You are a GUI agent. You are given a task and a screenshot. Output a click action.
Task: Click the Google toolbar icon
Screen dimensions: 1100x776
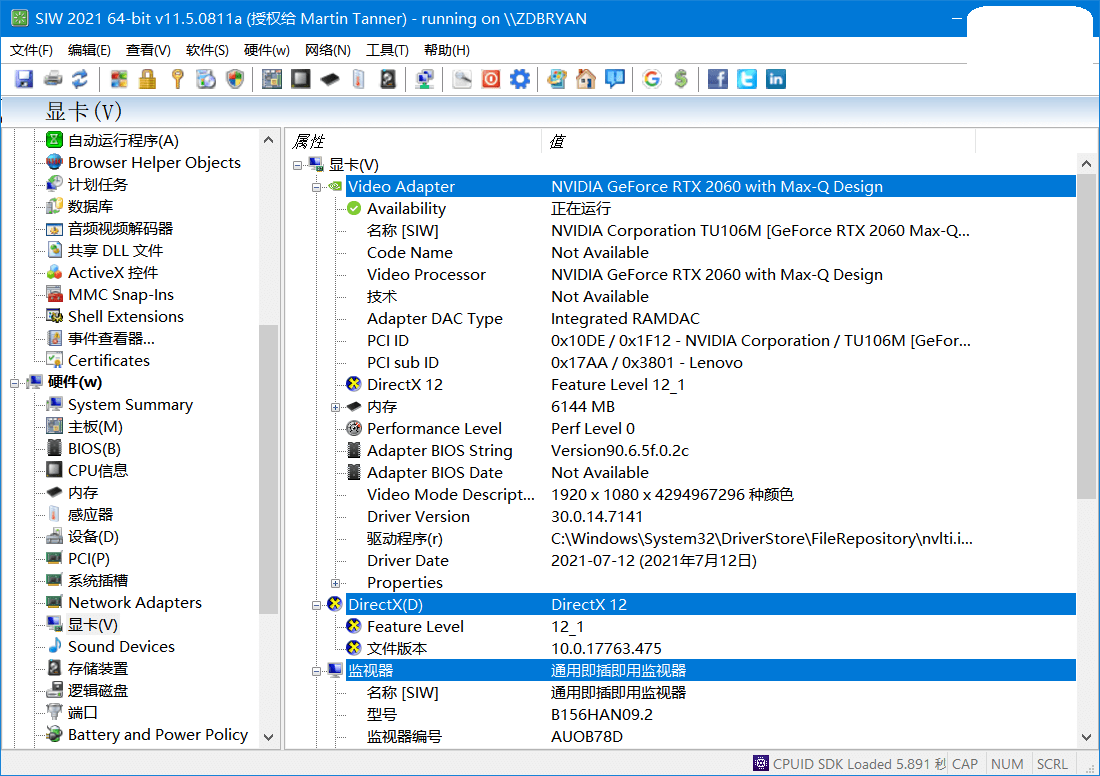coord(652,79)
